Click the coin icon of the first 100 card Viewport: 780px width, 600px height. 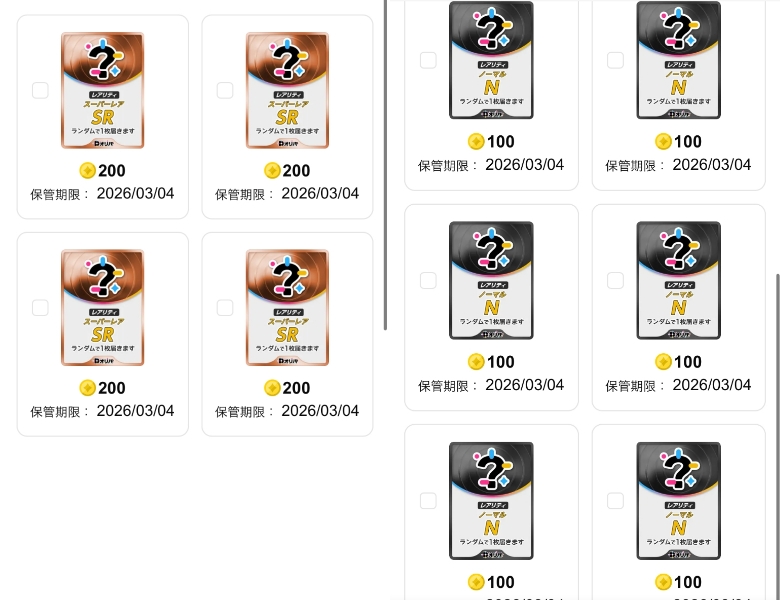pyautogui.click(x=476, y=141)
